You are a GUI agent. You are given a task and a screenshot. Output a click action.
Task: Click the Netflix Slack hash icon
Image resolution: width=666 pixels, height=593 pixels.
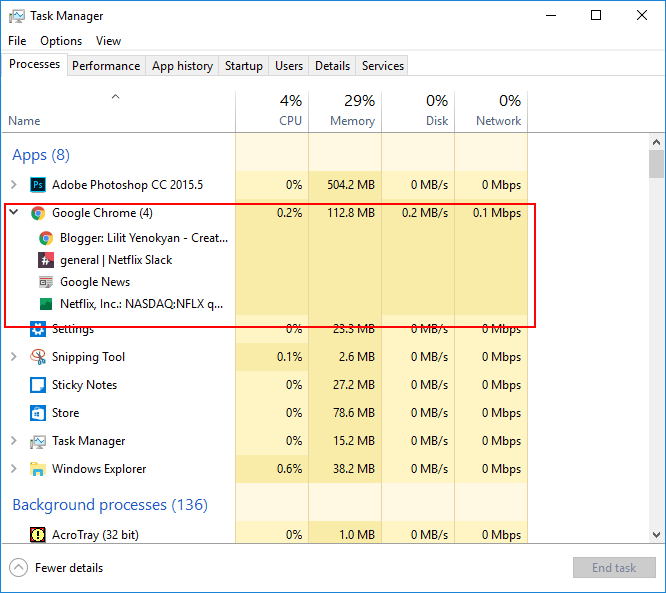(46, 260)
